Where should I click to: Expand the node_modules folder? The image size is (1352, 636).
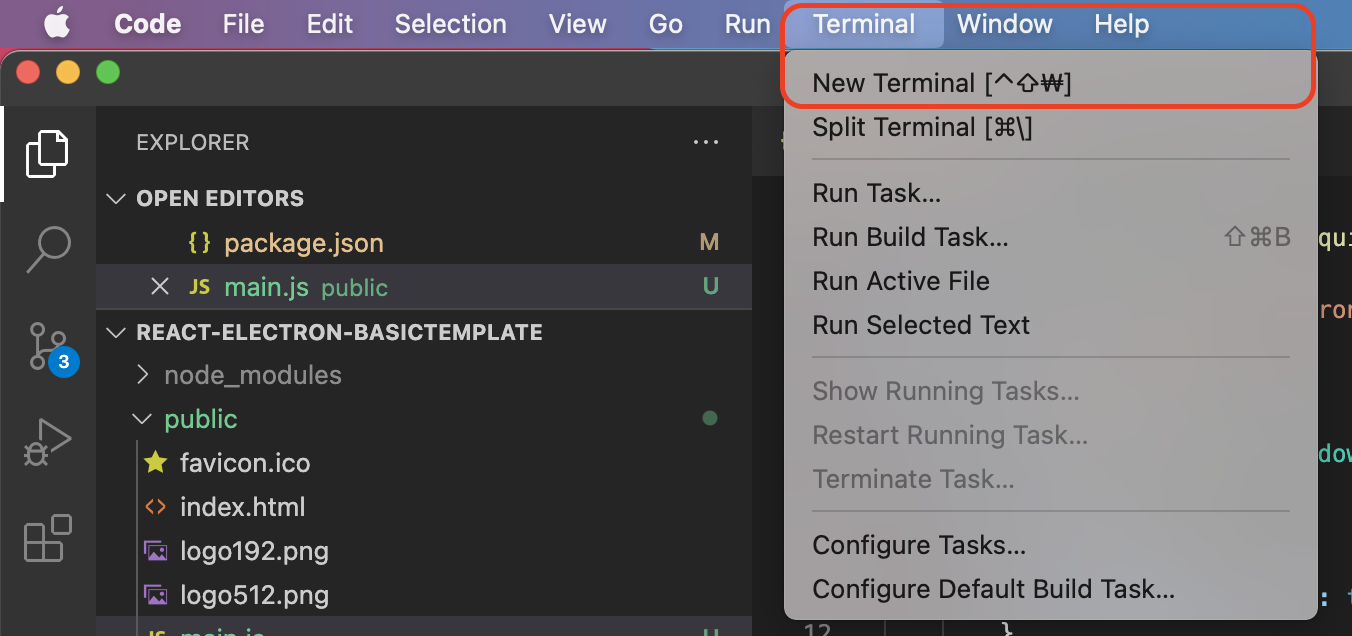(x=143, y=375)
